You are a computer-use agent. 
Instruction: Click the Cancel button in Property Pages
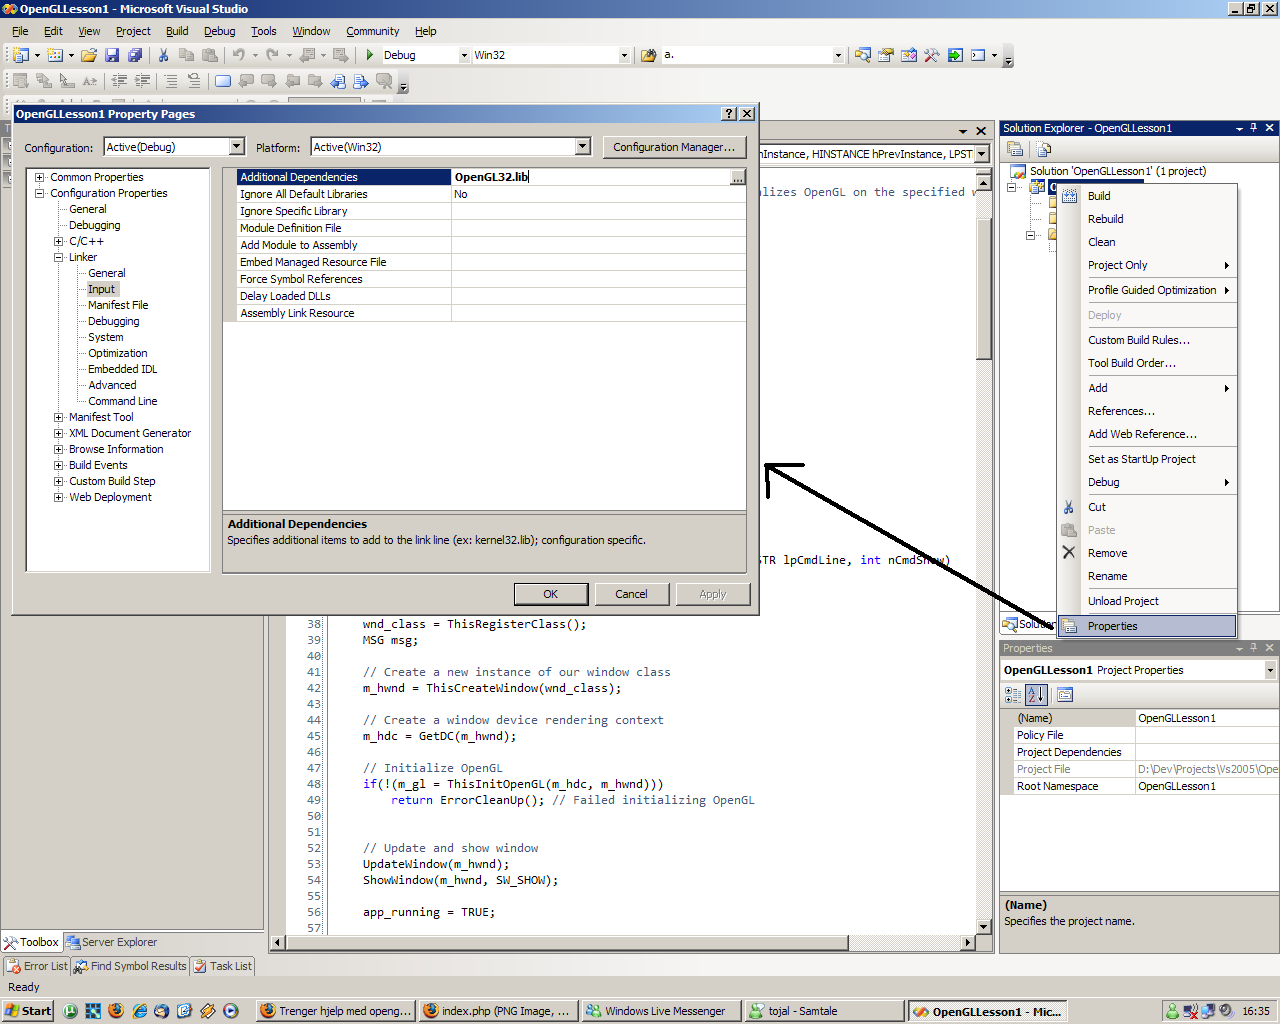pyautogui.click(x=631, y=594)
